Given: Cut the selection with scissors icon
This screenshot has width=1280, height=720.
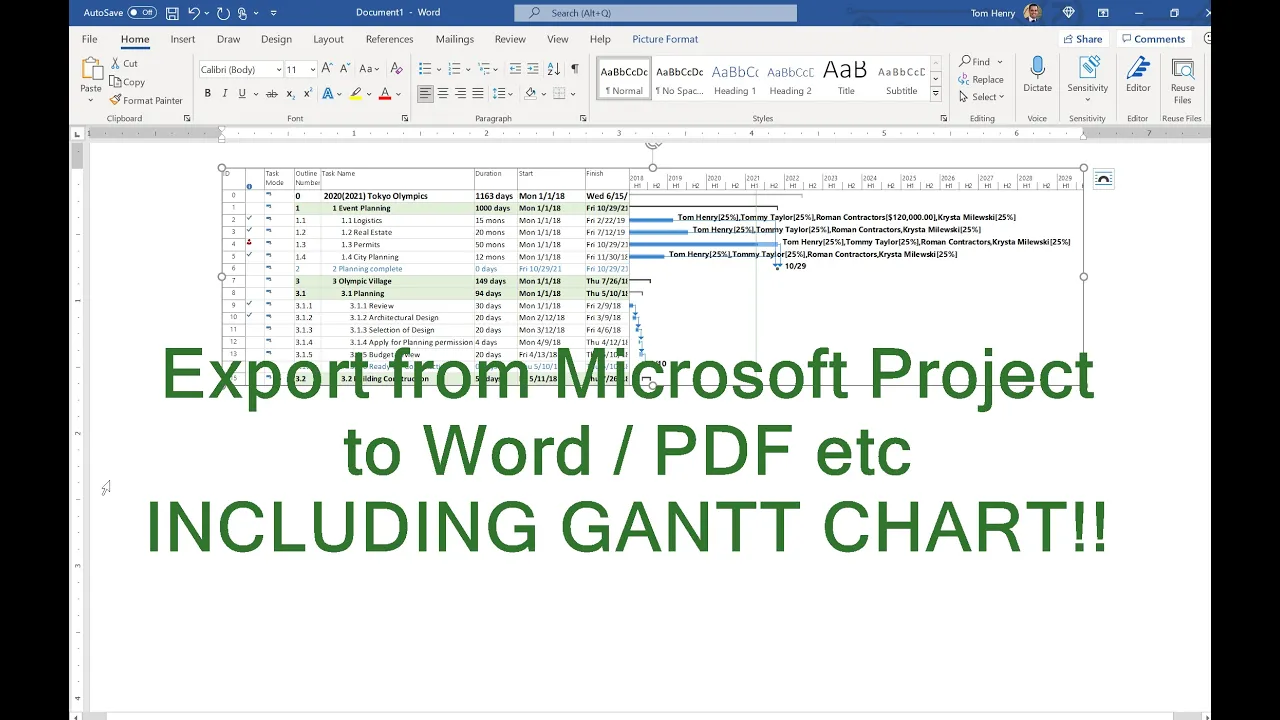Looking at the screenshot, I should (x=124, y=63).
